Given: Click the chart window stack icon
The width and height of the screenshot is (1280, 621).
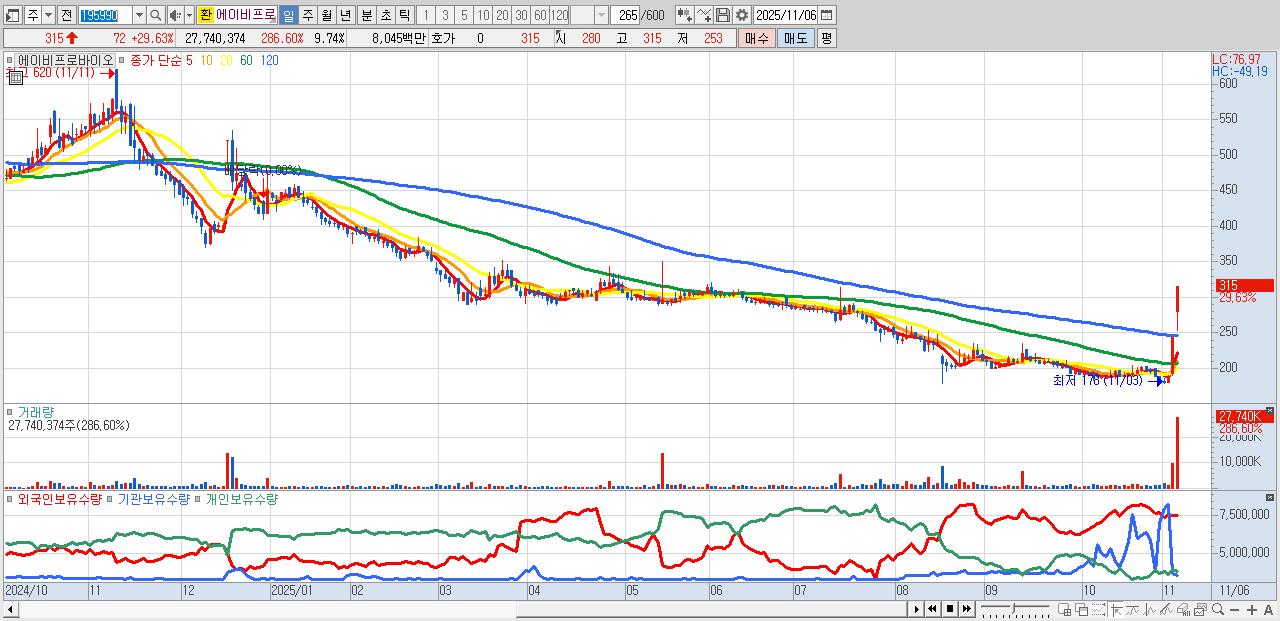Looking at the screenshot, I should point(1201,610).
